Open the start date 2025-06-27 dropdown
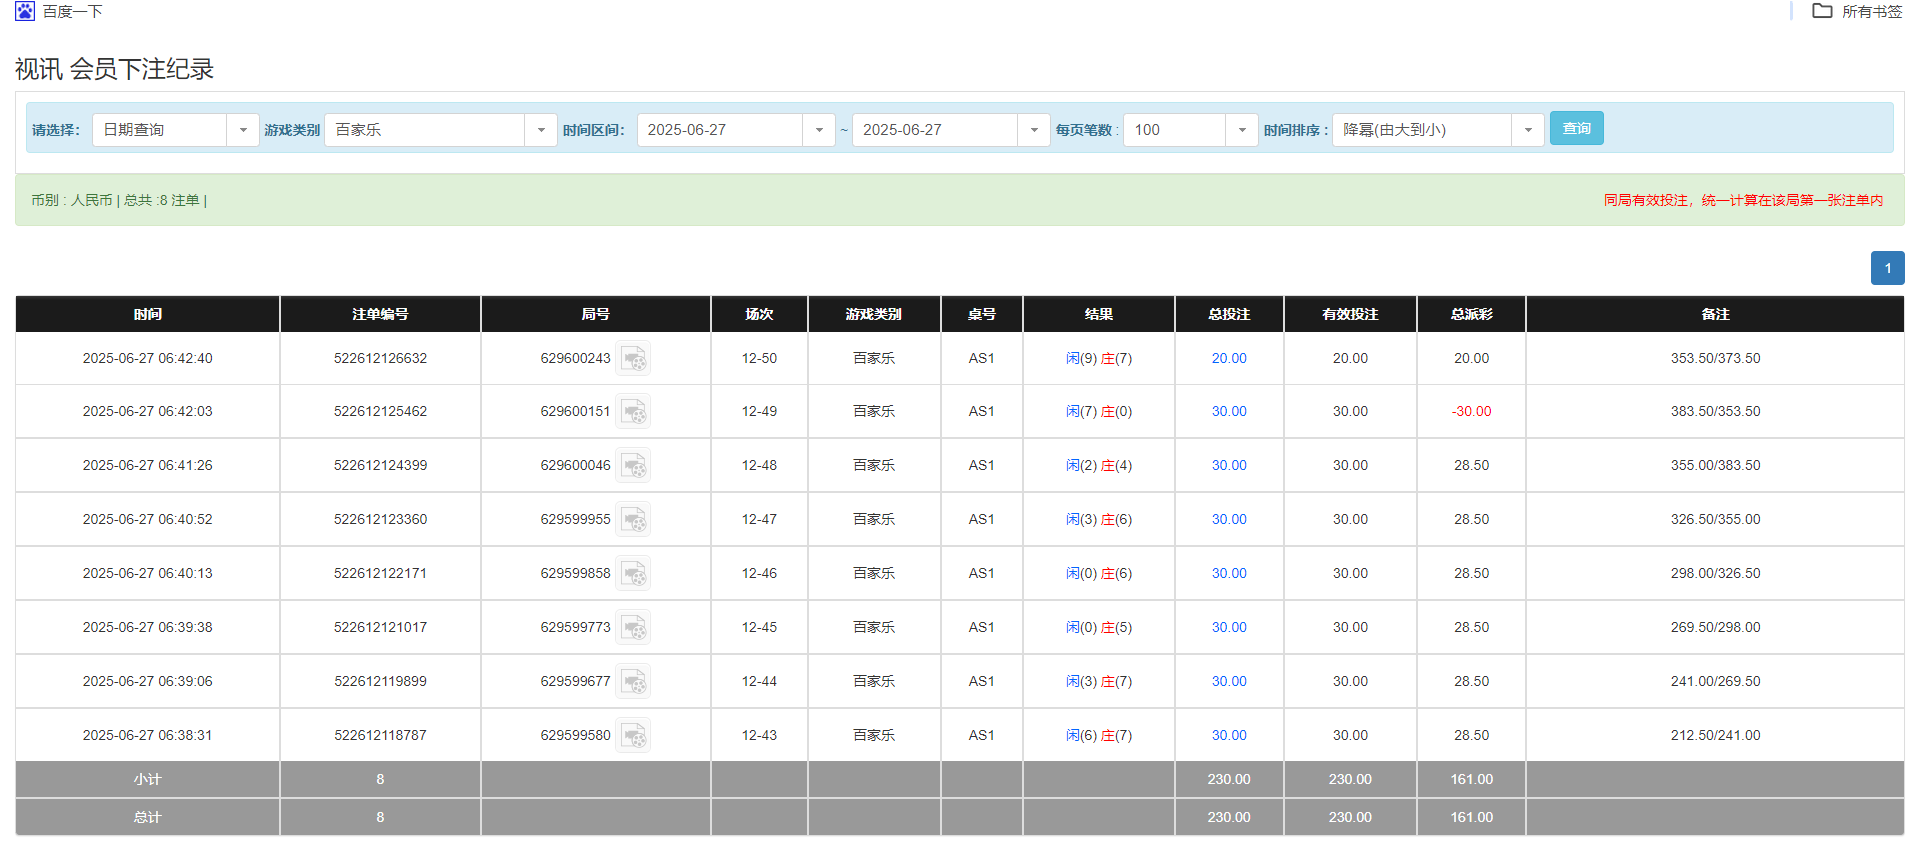The width and height of the screenshot is (1919, 841). pyautogui.click(x=819, y=130)
